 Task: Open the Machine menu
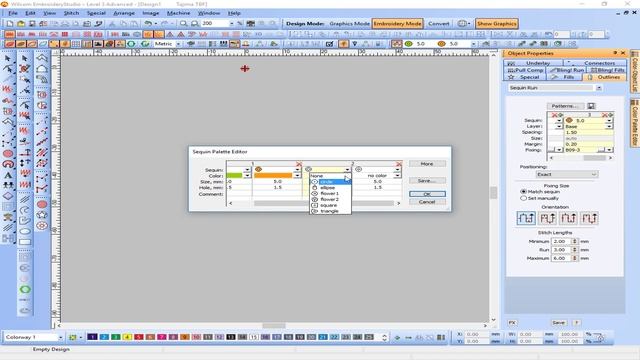[178, 13]
